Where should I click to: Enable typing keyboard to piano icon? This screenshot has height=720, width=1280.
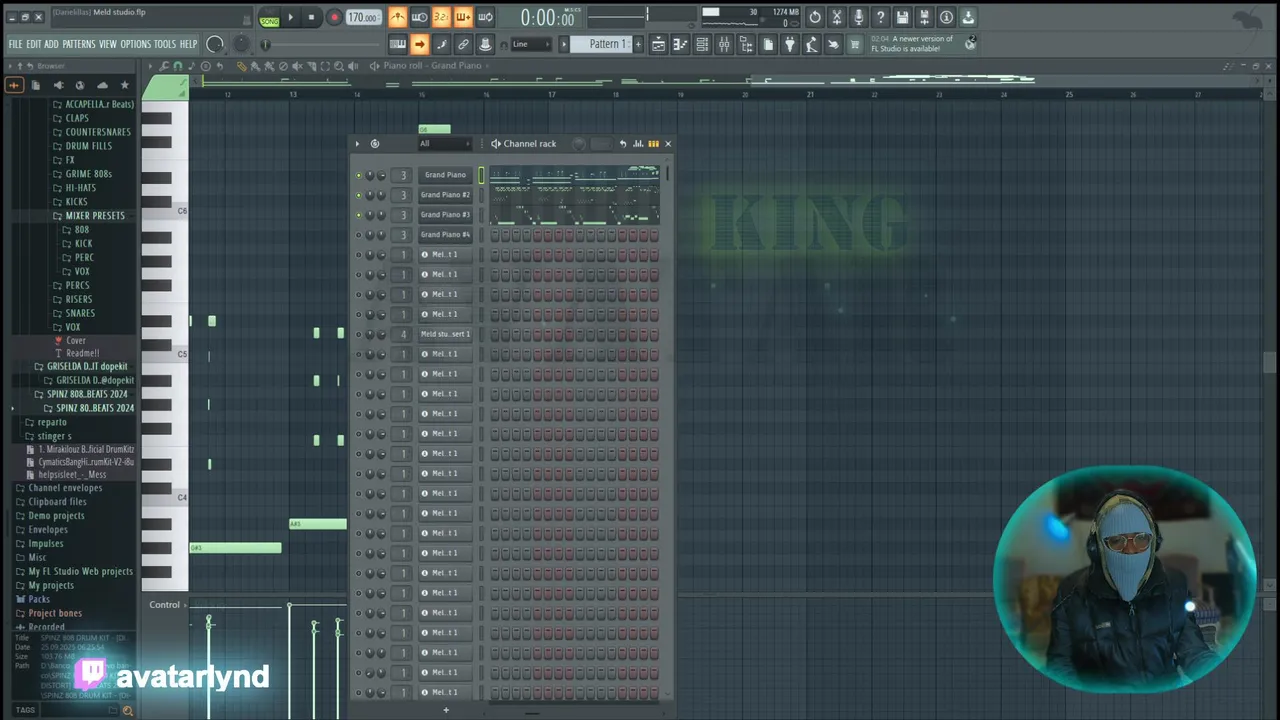pyautogui.click(x=398, y=44)
